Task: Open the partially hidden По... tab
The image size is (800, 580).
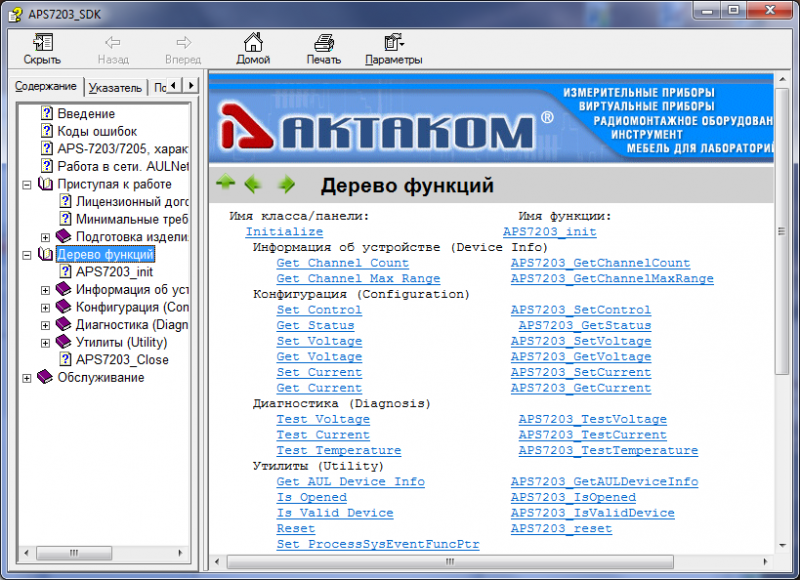Action: [159, 88]
